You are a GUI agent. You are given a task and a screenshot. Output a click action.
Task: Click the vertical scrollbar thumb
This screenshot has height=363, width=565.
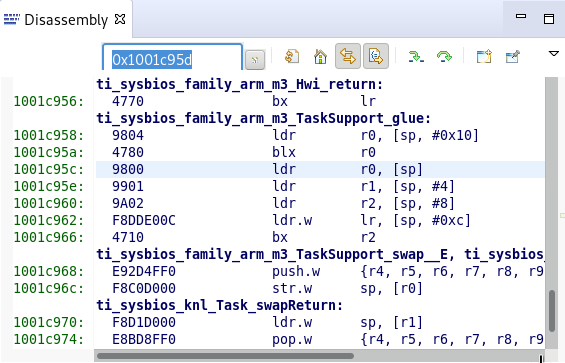[x=552, y=311]
